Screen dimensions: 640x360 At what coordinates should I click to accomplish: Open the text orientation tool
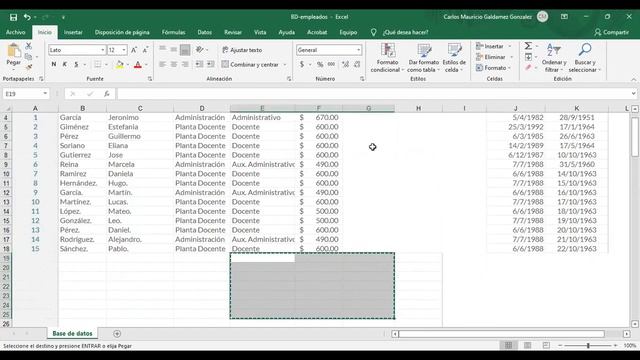click(x=200, y=50)
